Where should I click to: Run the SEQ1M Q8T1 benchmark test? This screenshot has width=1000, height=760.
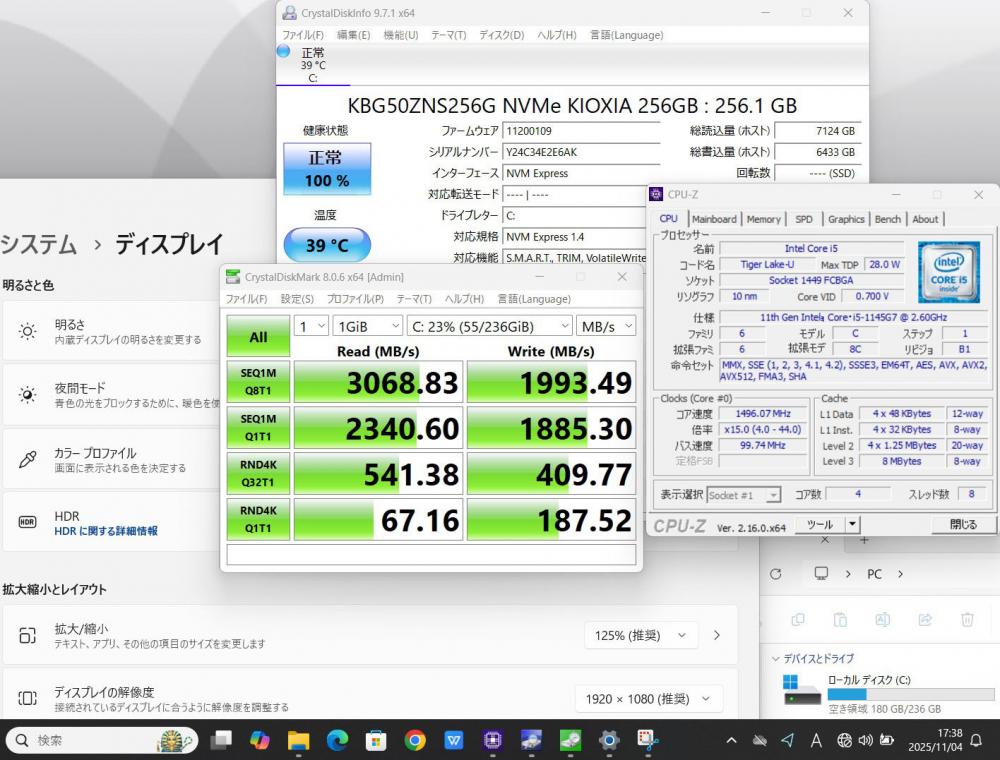[258, 383]
